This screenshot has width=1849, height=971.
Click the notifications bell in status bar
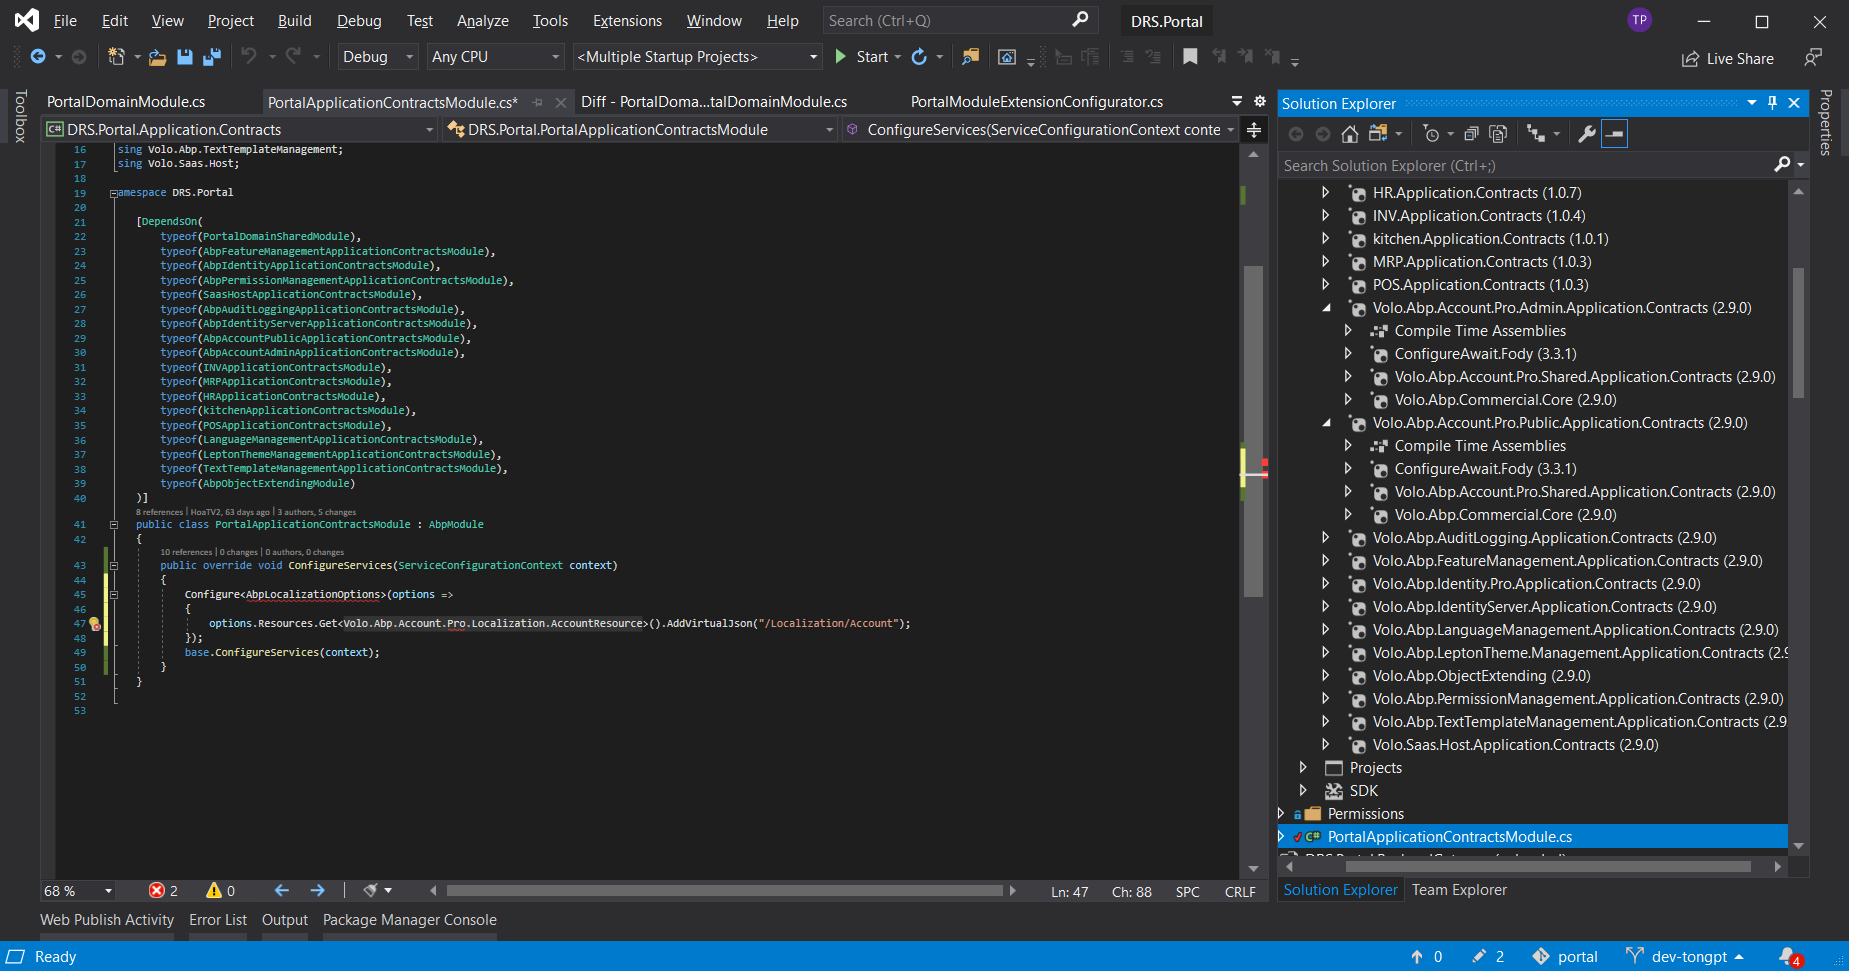(1789, 956)
